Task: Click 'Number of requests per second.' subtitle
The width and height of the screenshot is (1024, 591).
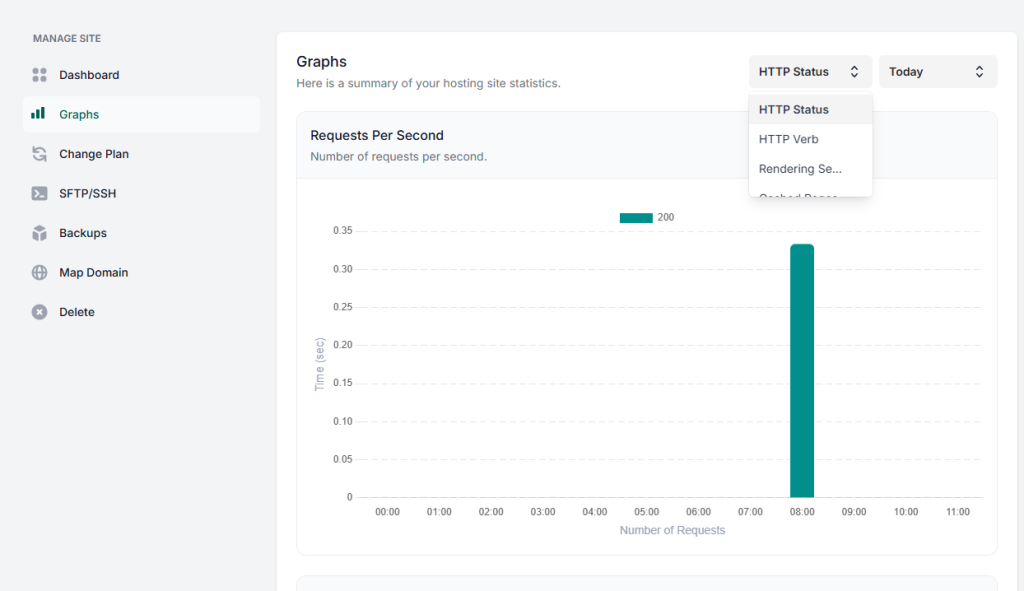Action: [x=398, y=157]
